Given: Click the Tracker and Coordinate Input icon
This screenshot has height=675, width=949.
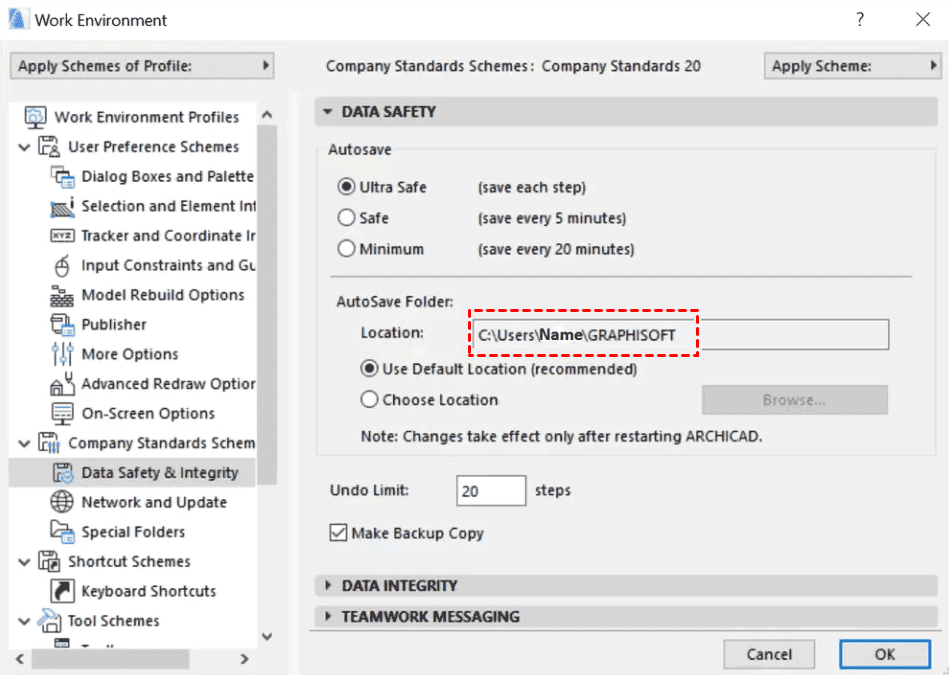Looking at the screenshot, I should 63,236.
